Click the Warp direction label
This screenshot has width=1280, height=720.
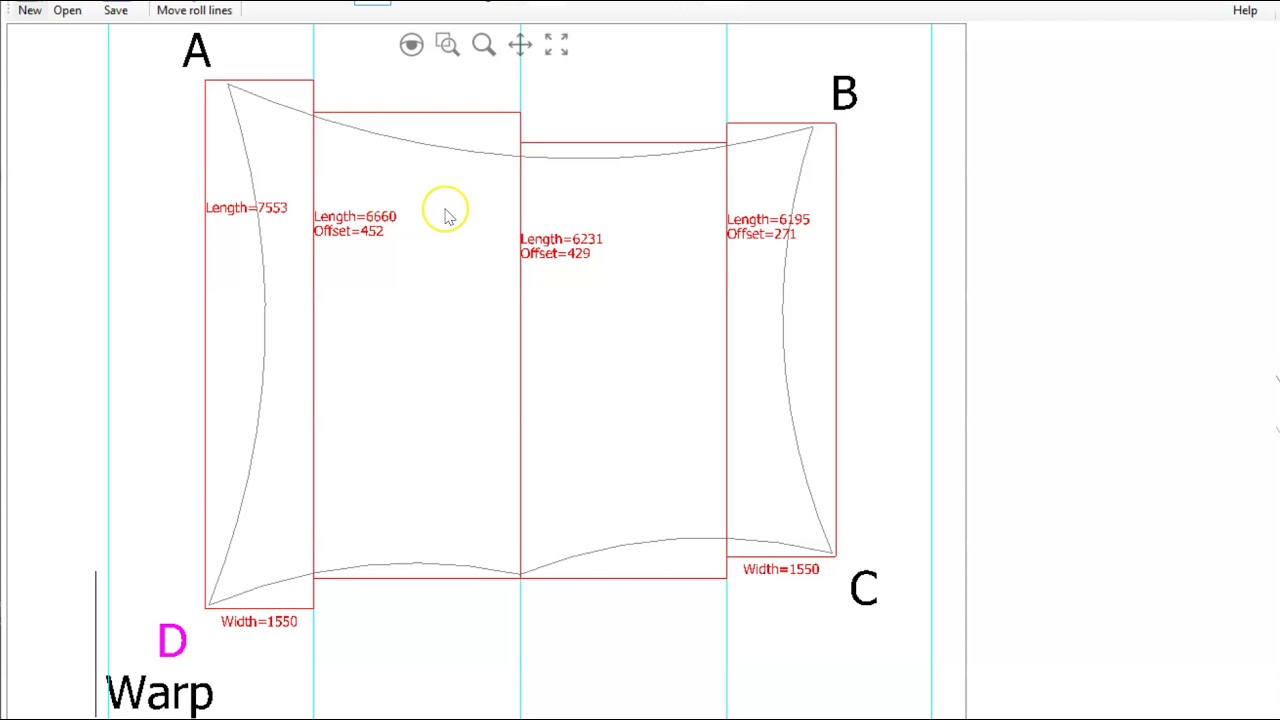click(160, 693)
